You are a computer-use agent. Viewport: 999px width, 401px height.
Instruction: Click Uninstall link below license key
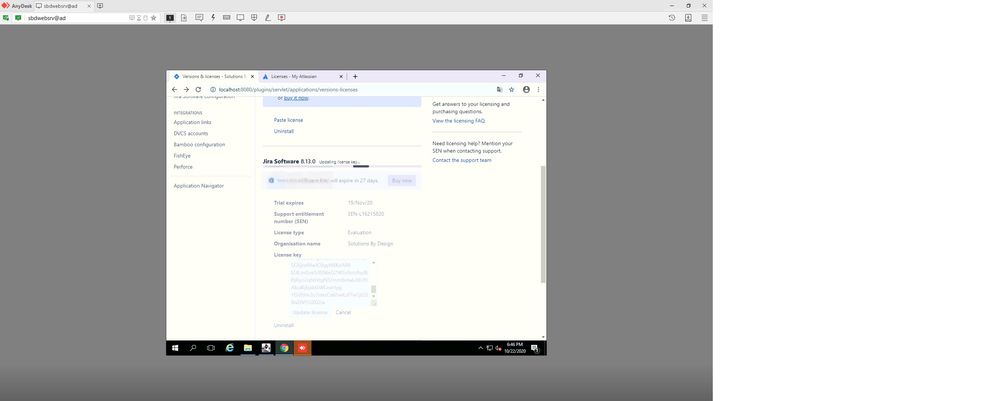click(x=284, y=325)
